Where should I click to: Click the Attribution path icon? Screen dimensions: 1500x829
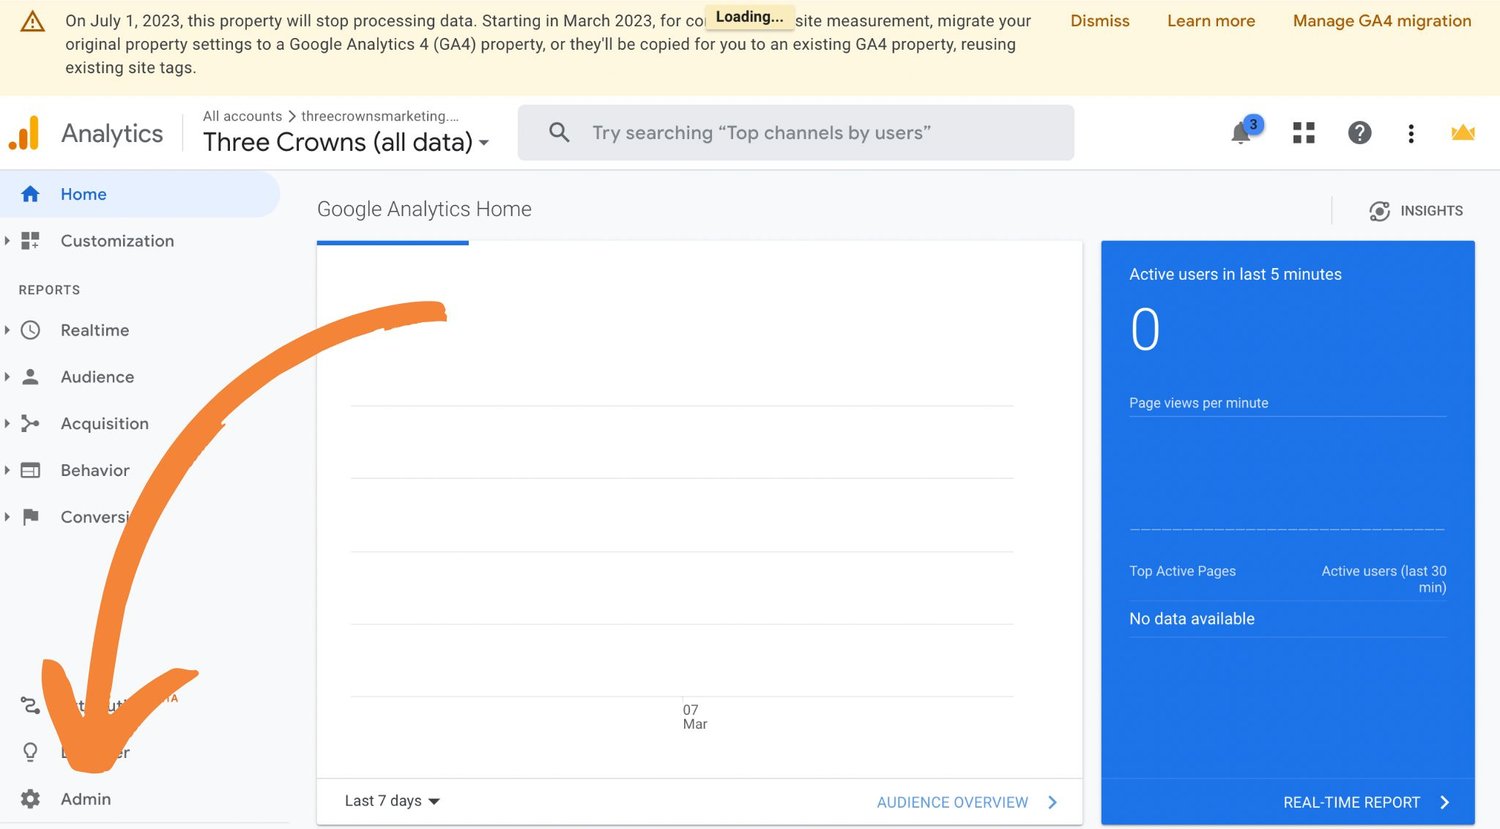31,705
